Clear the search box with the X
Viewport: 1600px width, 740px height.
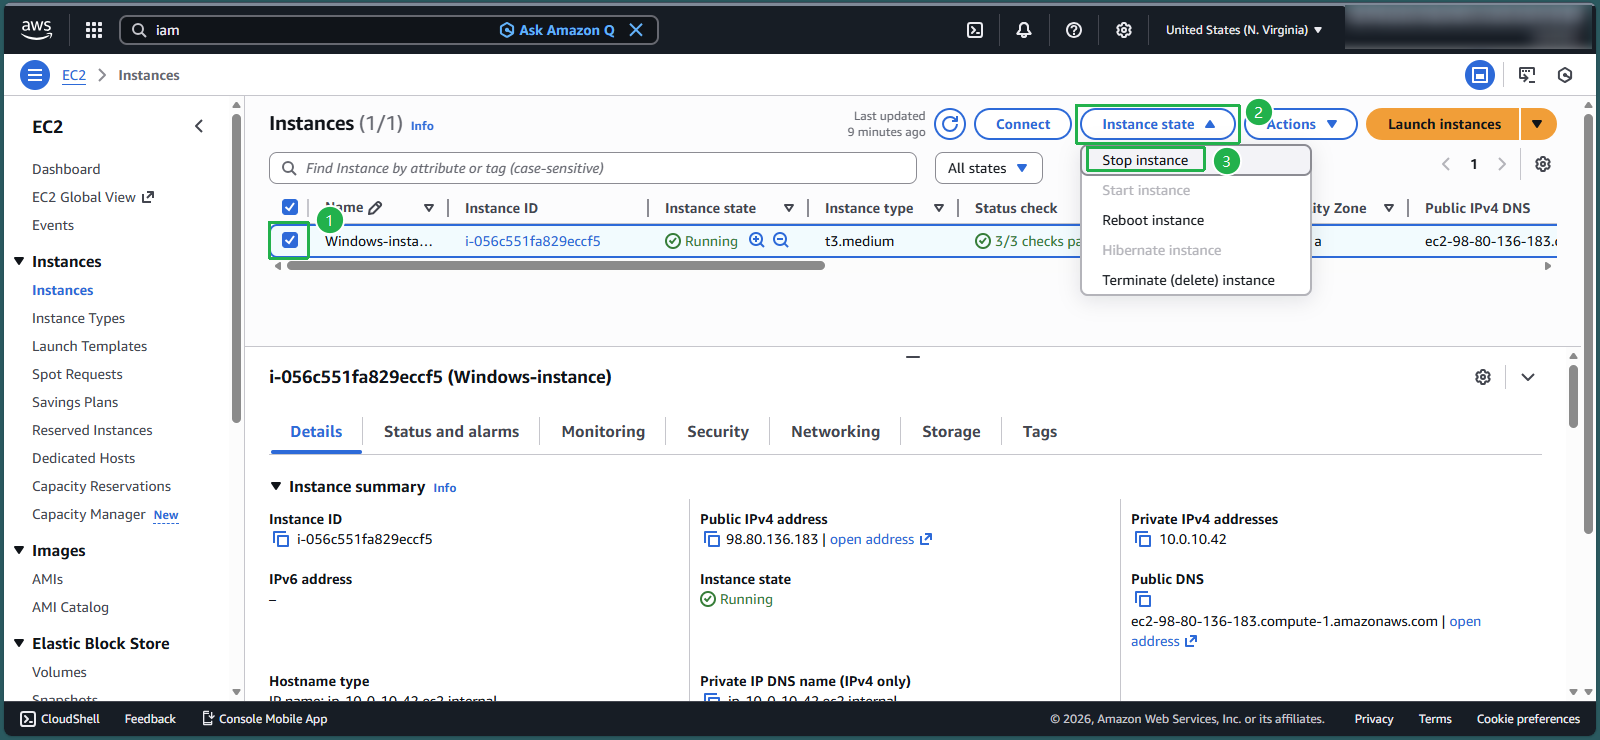[636, 30]
